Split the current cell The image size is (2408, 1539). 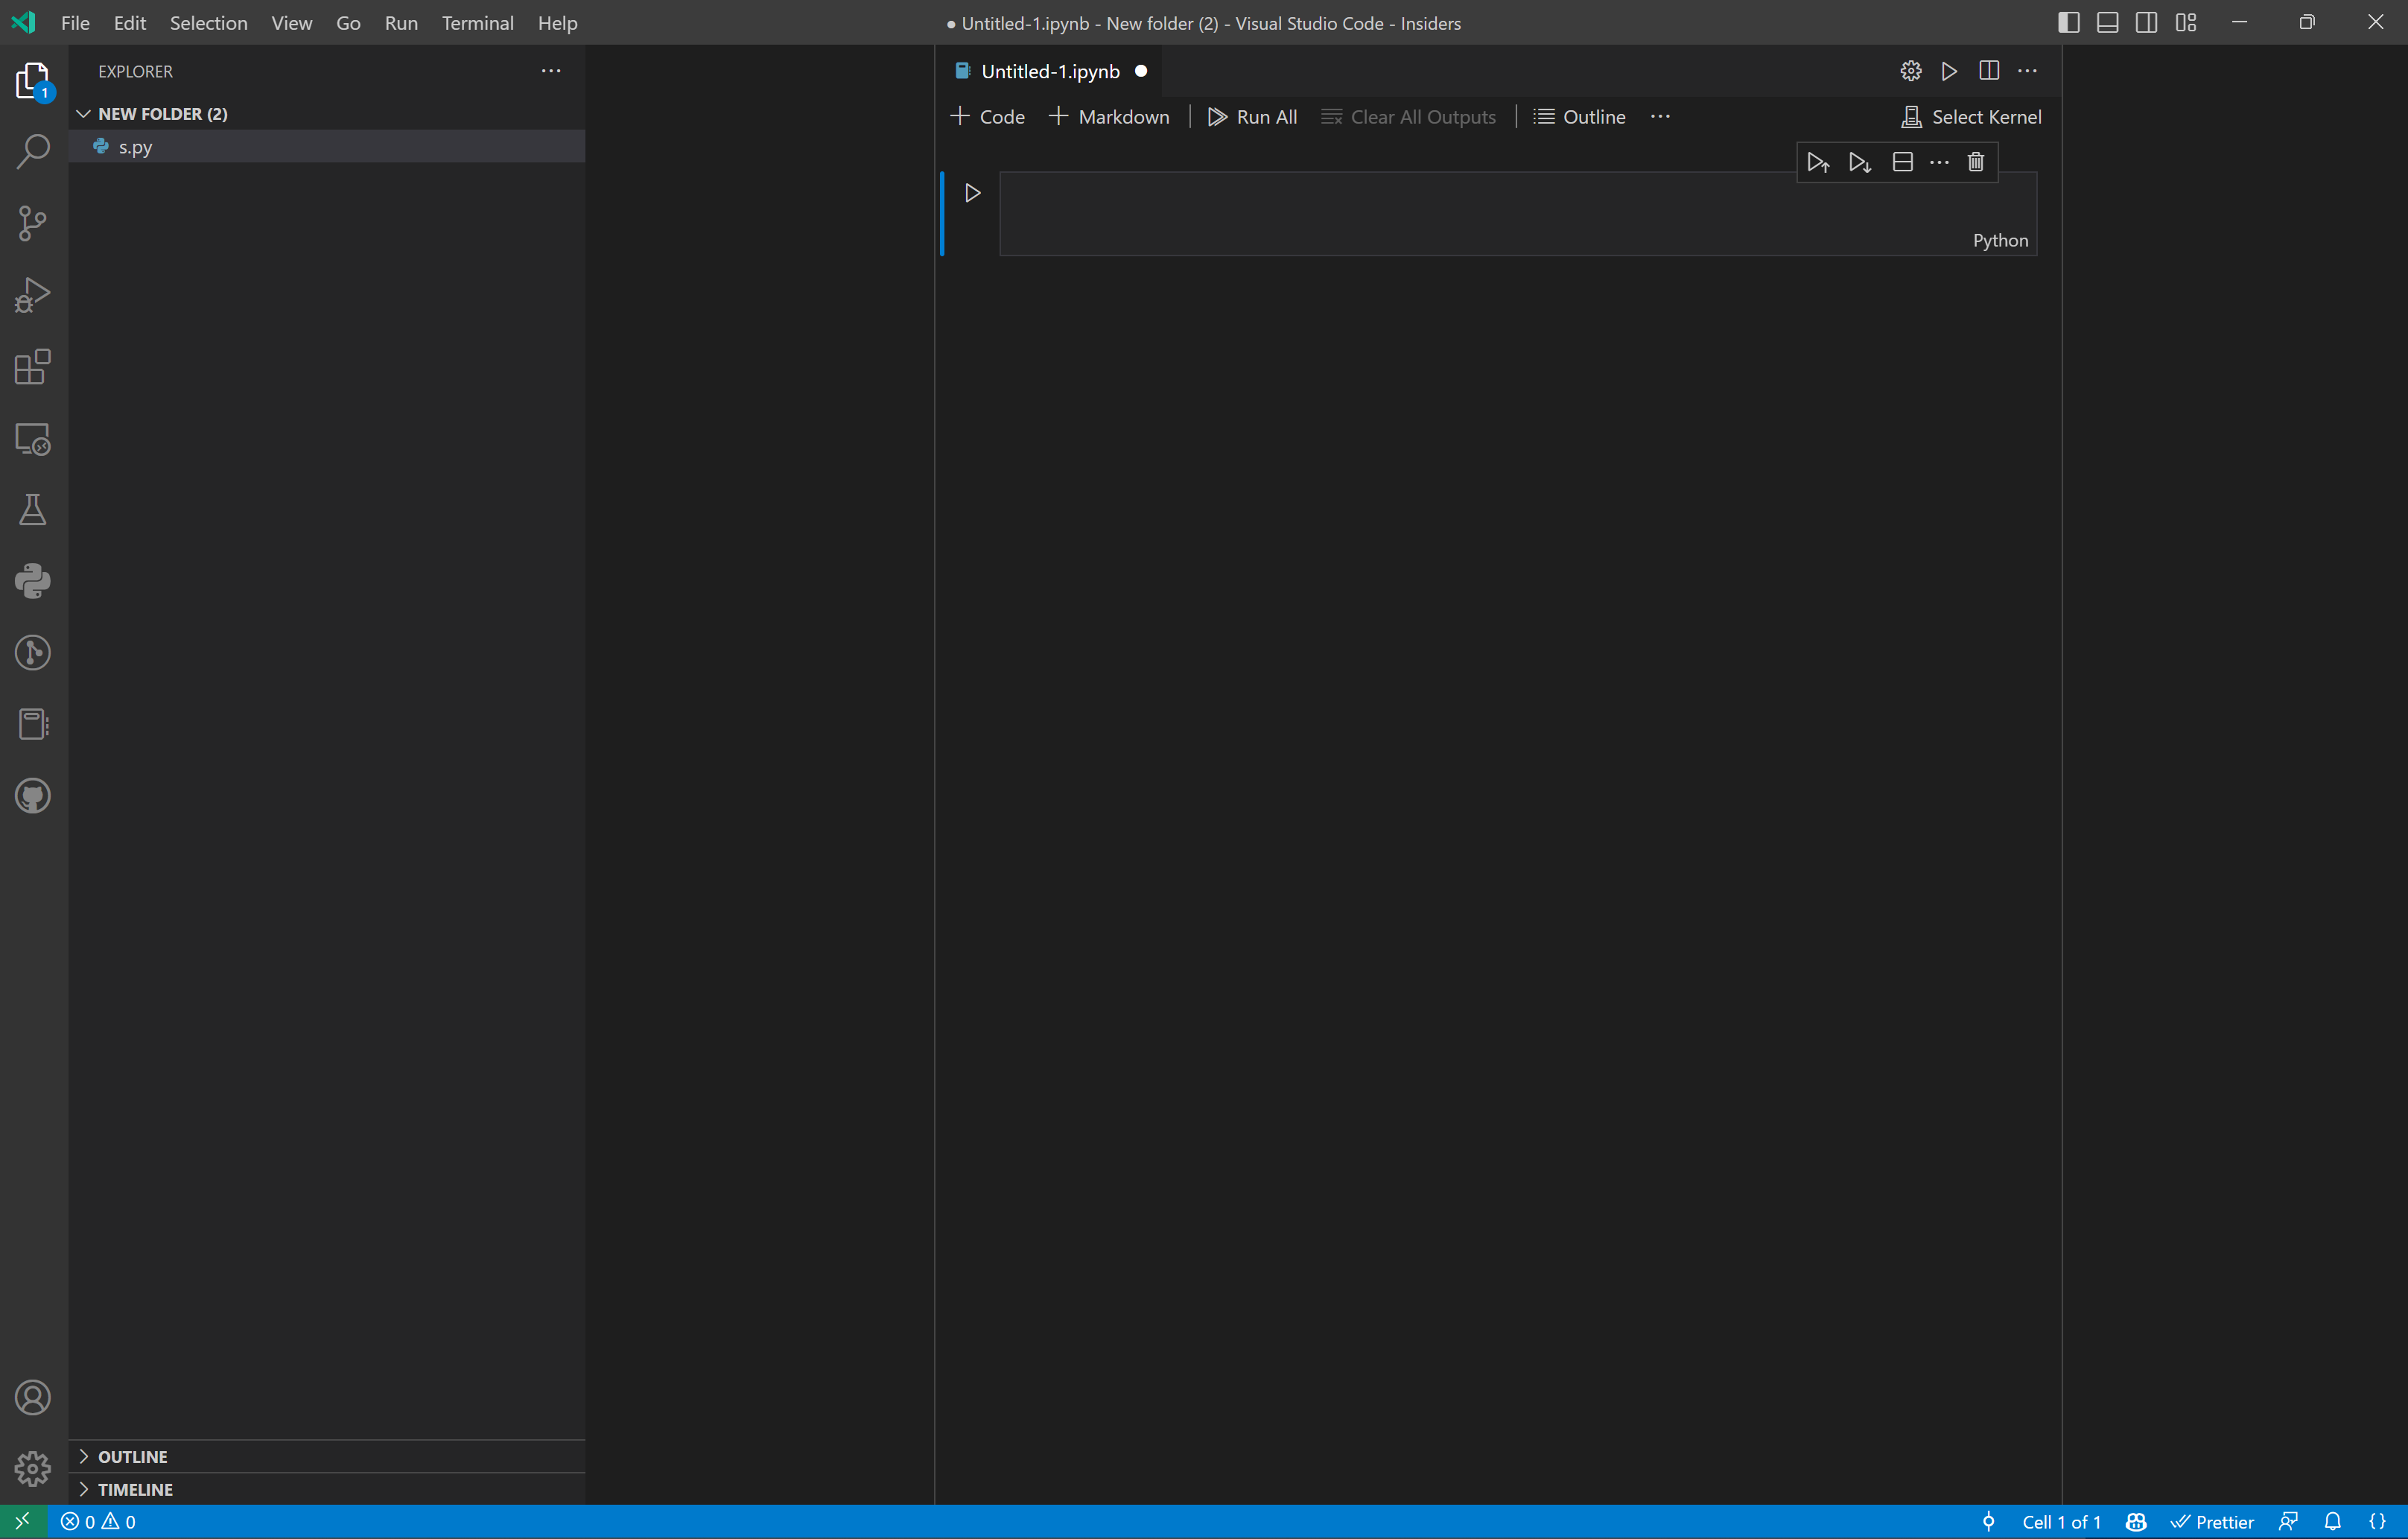pyautogui.click(x=1902, y=161)
